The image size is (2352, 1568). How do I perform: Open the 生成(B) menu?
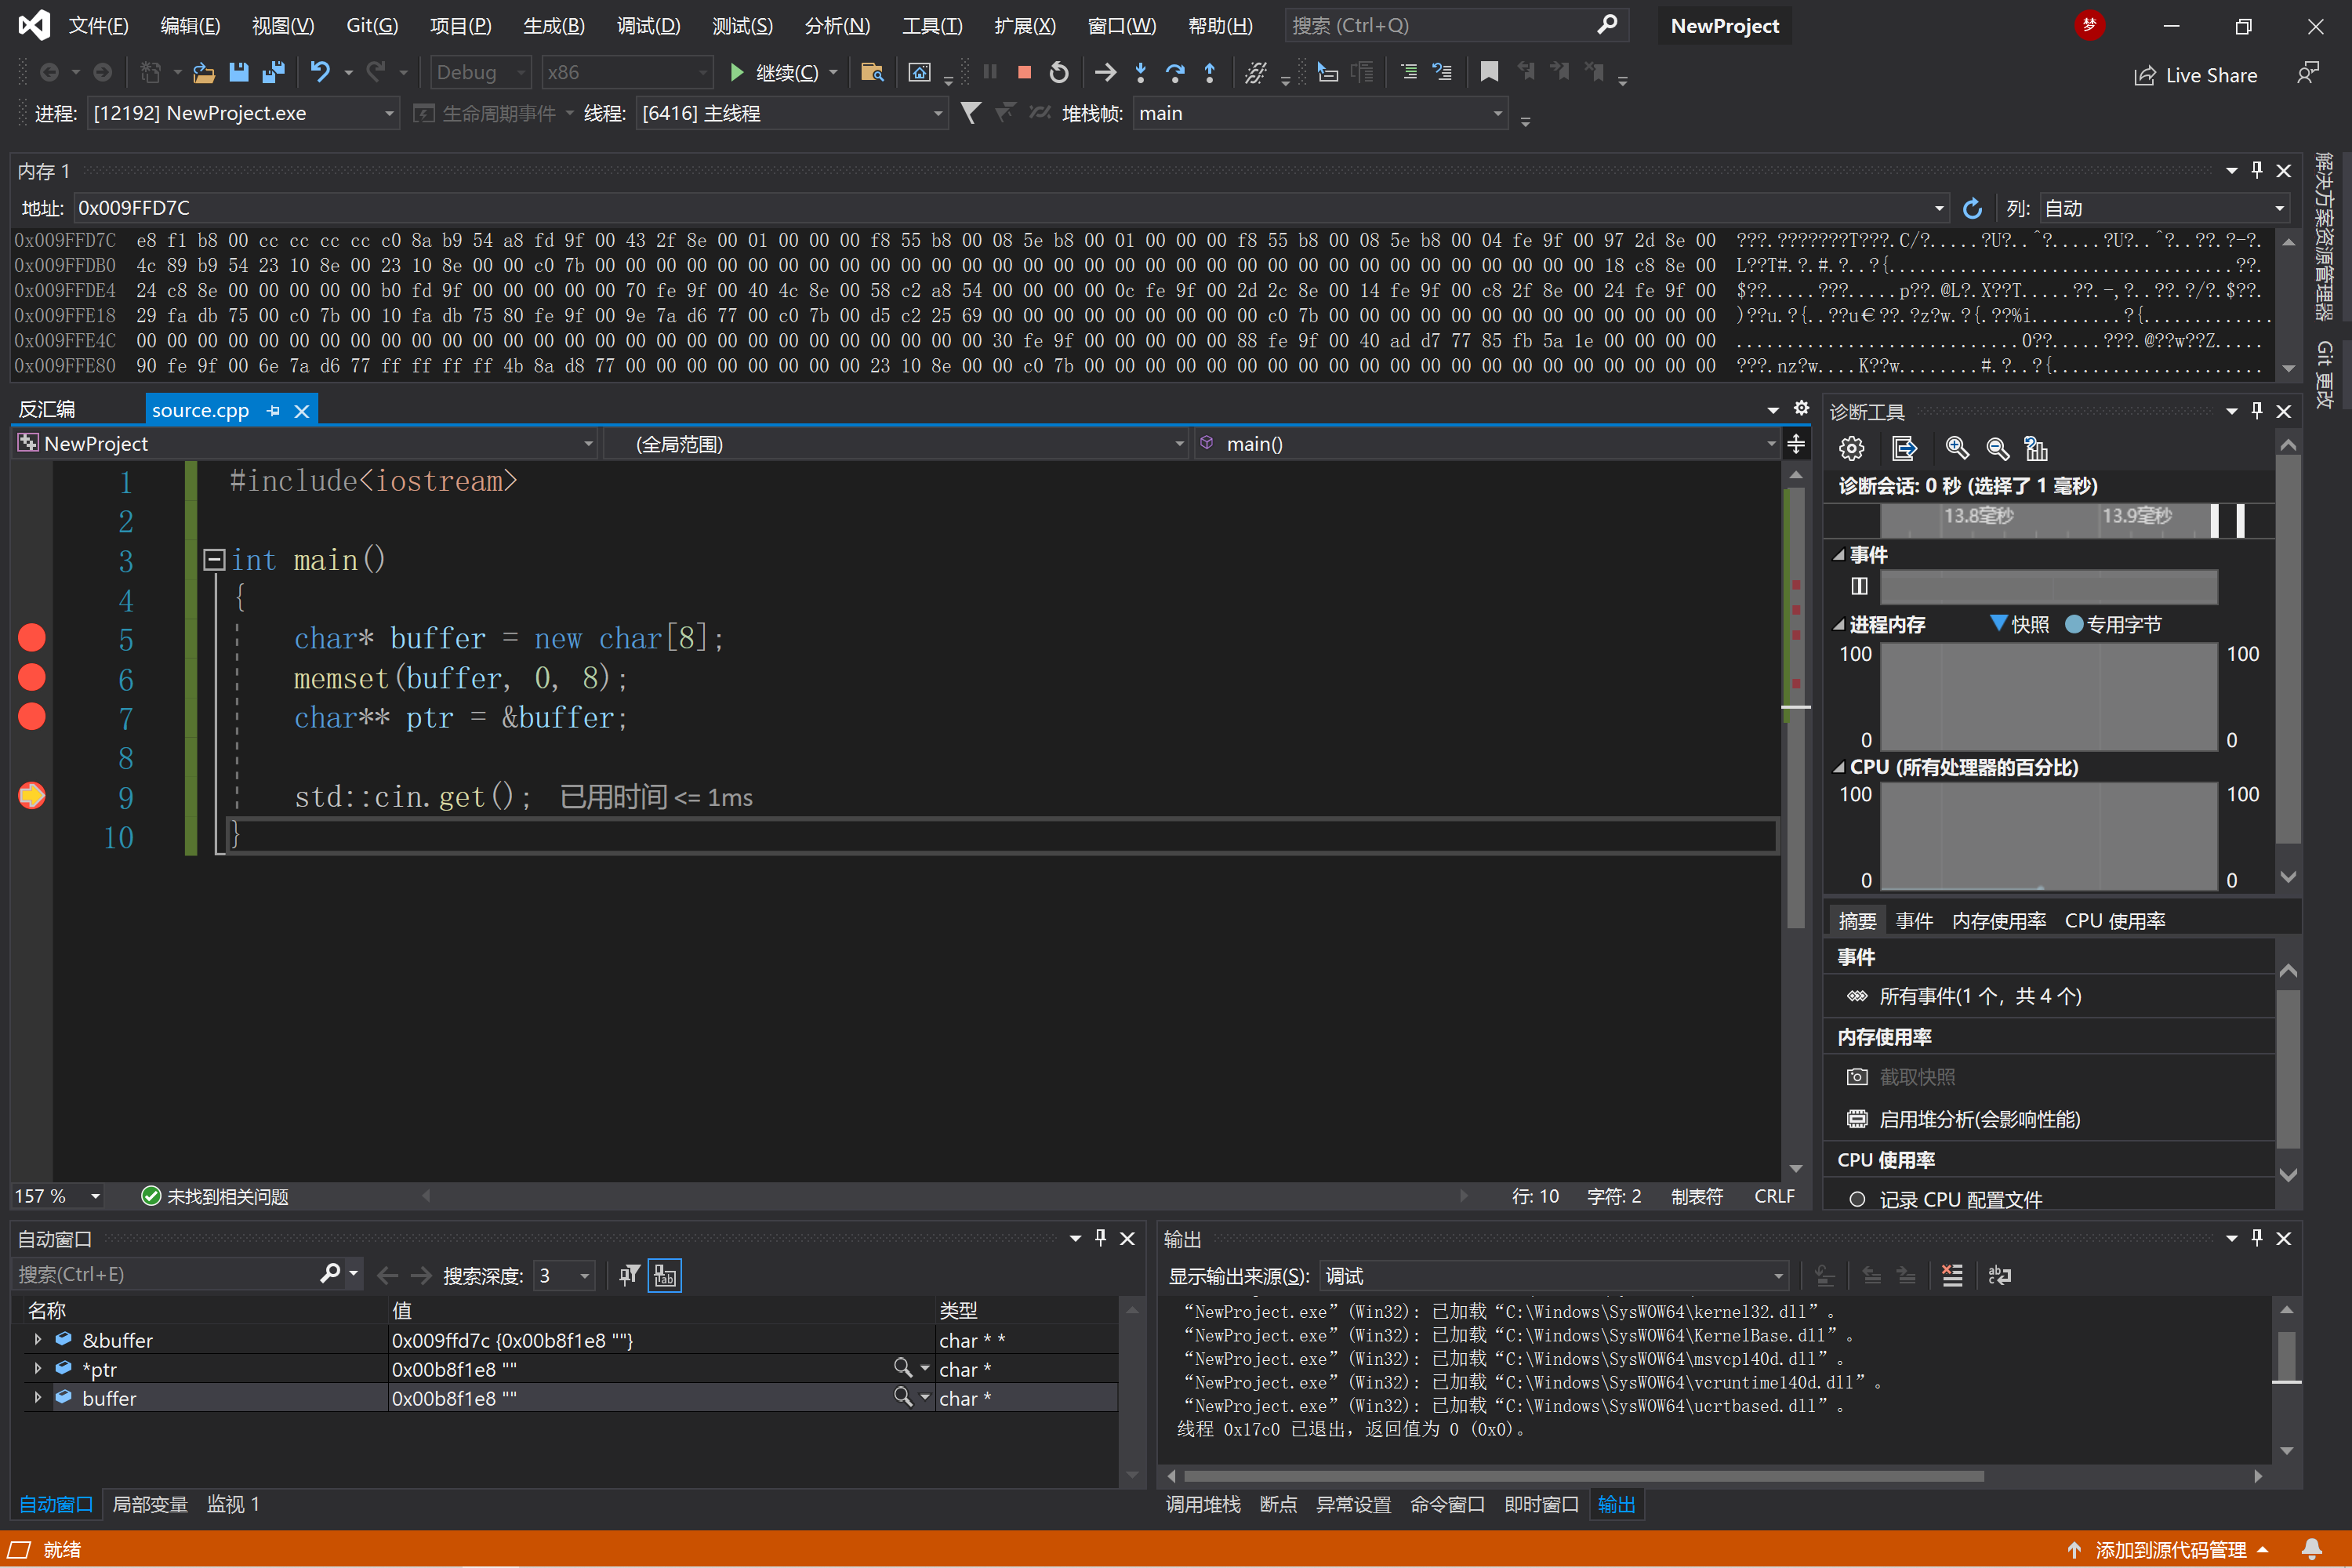click(548, 24)
